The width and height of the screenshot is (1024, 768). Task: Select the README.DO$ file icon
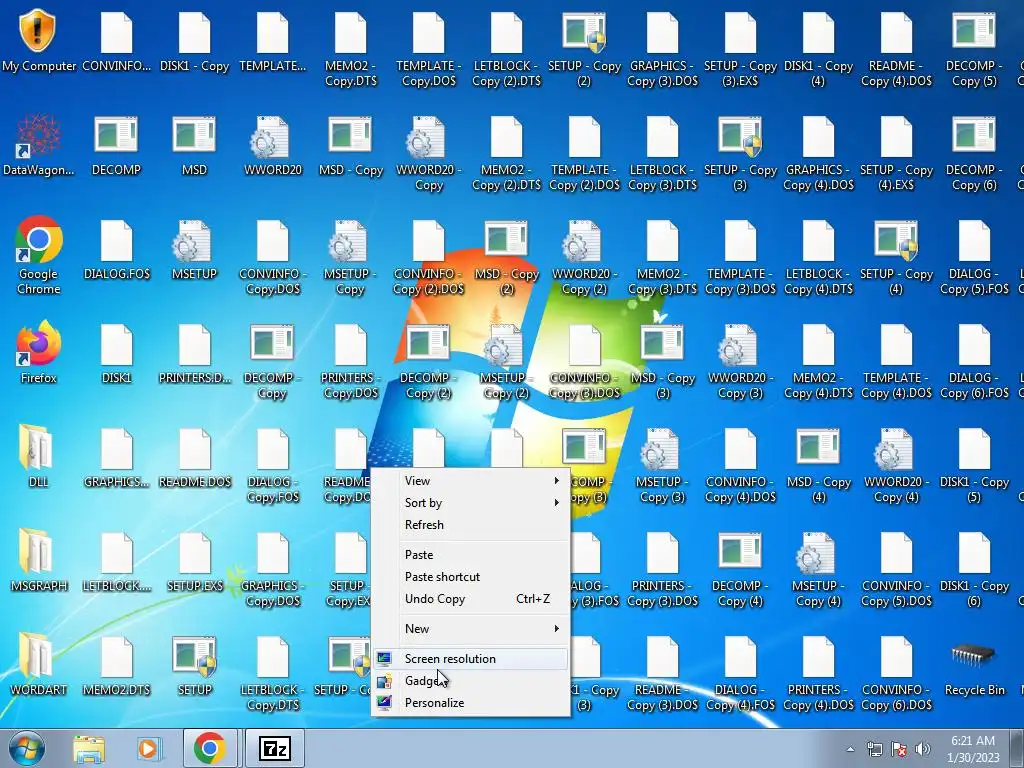(194, 456)
